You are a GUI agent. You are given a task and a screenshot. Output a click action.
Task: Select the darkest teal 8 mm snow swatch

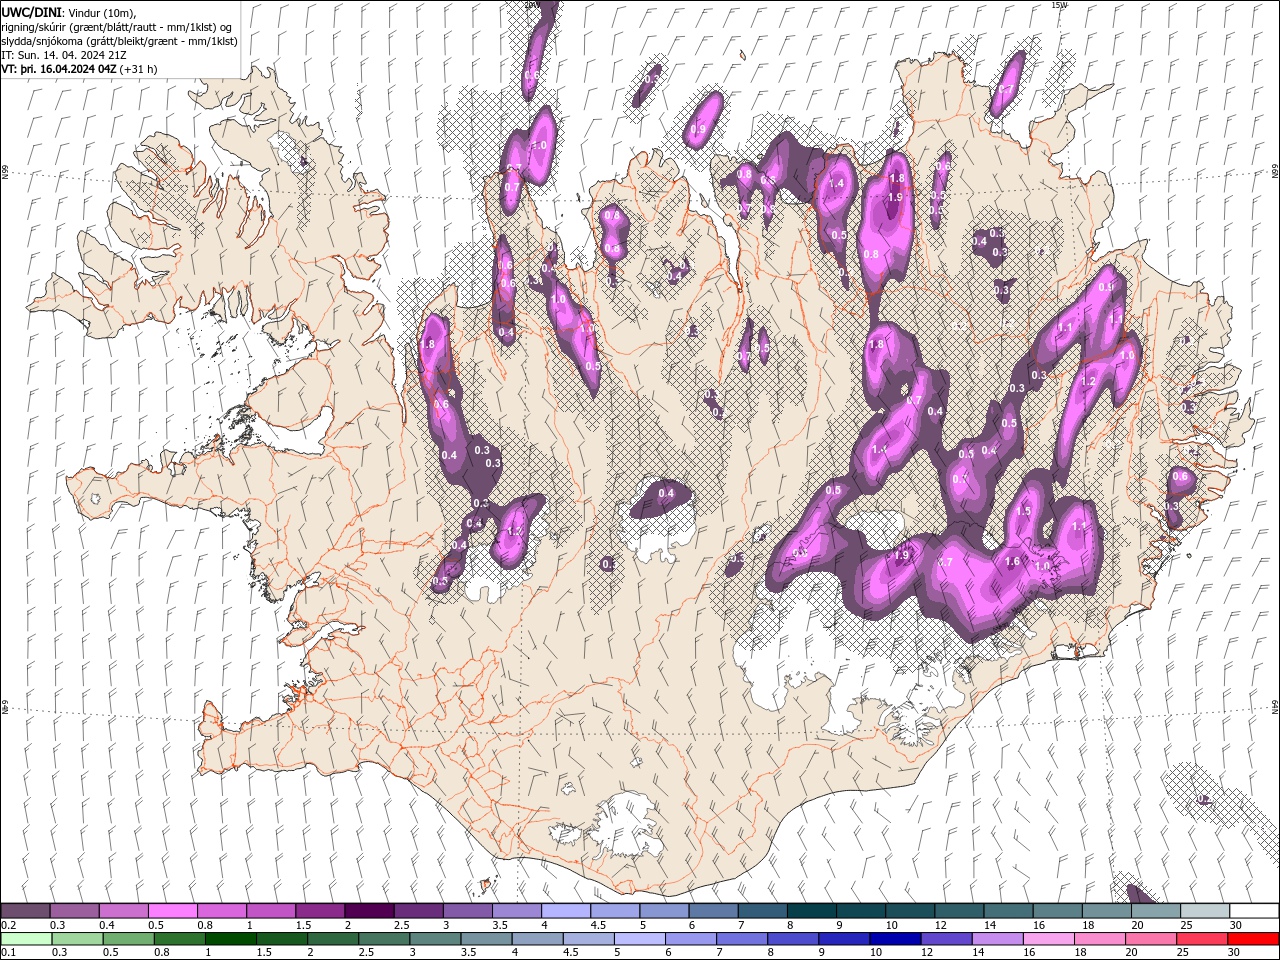click(x=811, y=911)
